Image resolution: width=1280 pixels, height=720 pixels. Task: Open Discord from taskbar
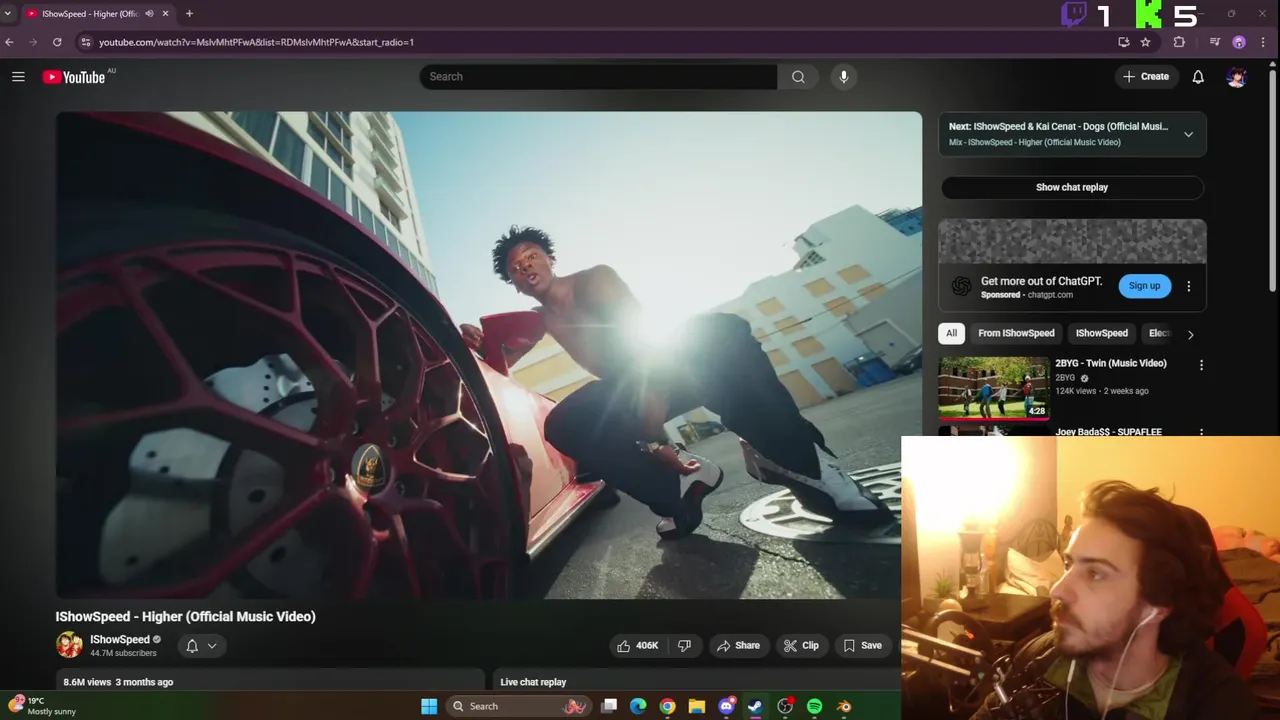[726, 706]
